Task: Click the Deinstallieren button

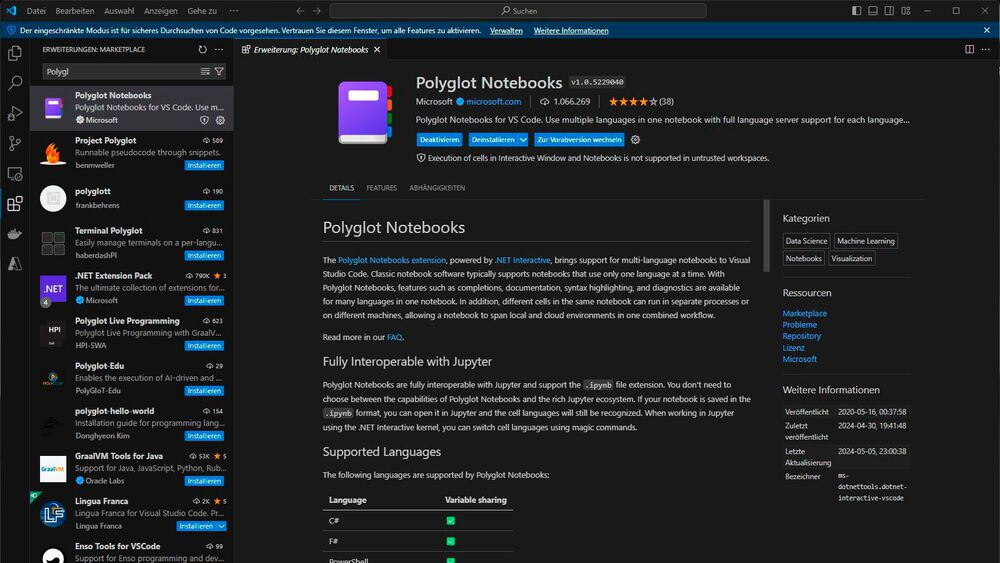Action: (x=493, y=140)
